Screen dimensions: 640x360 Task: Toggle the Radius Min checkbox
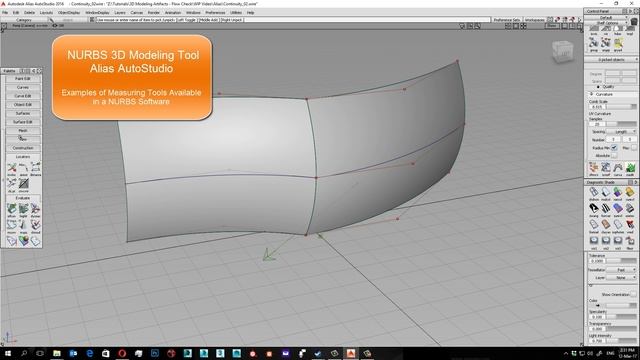tap(614, 148)
